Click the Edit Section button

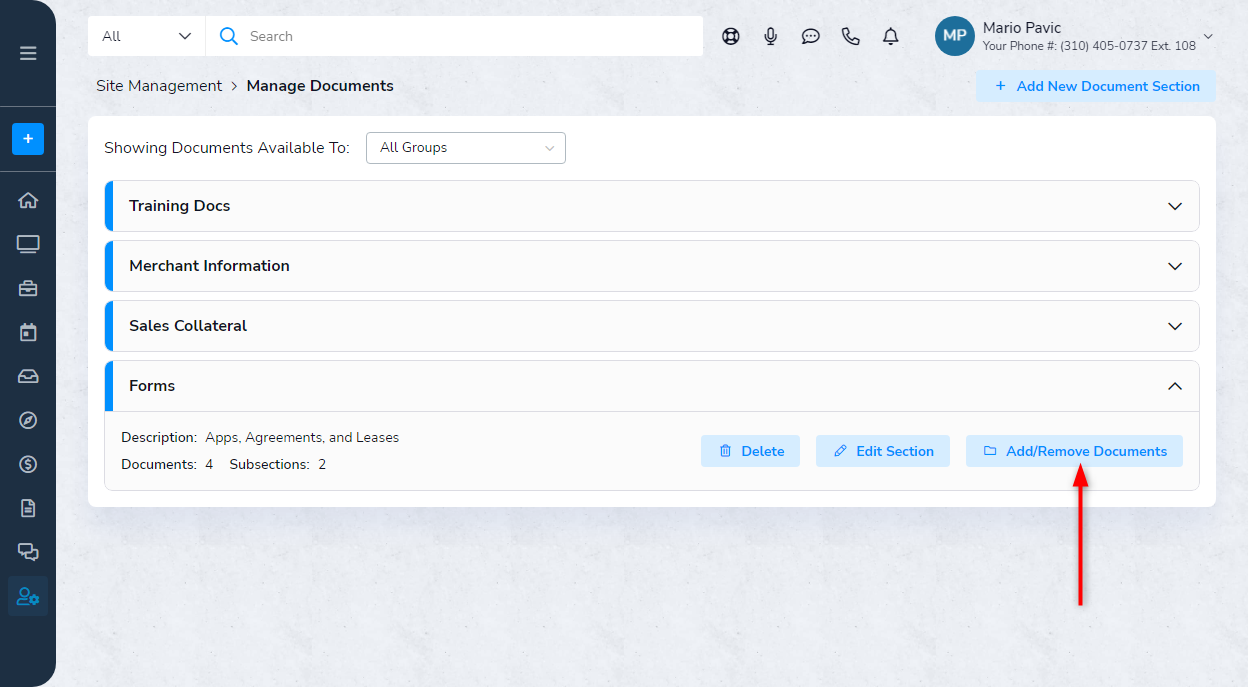(x=883, y=451)
